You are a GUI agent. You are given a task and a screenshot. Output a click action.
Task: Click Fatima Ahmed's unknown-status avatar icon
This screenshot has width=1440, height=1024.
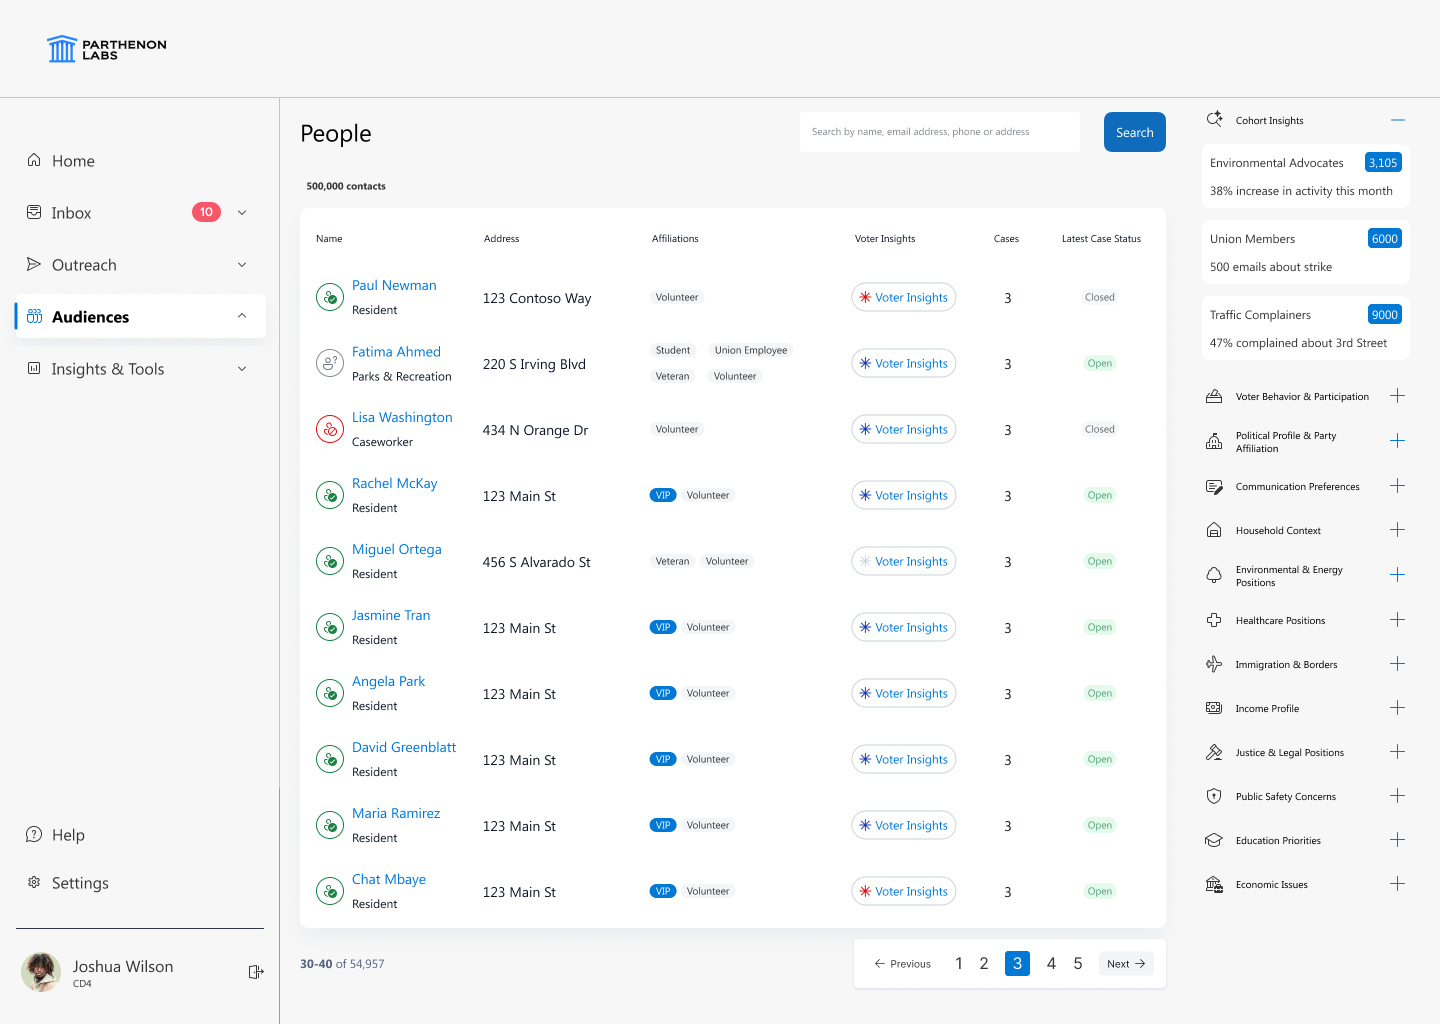[330, 363]
